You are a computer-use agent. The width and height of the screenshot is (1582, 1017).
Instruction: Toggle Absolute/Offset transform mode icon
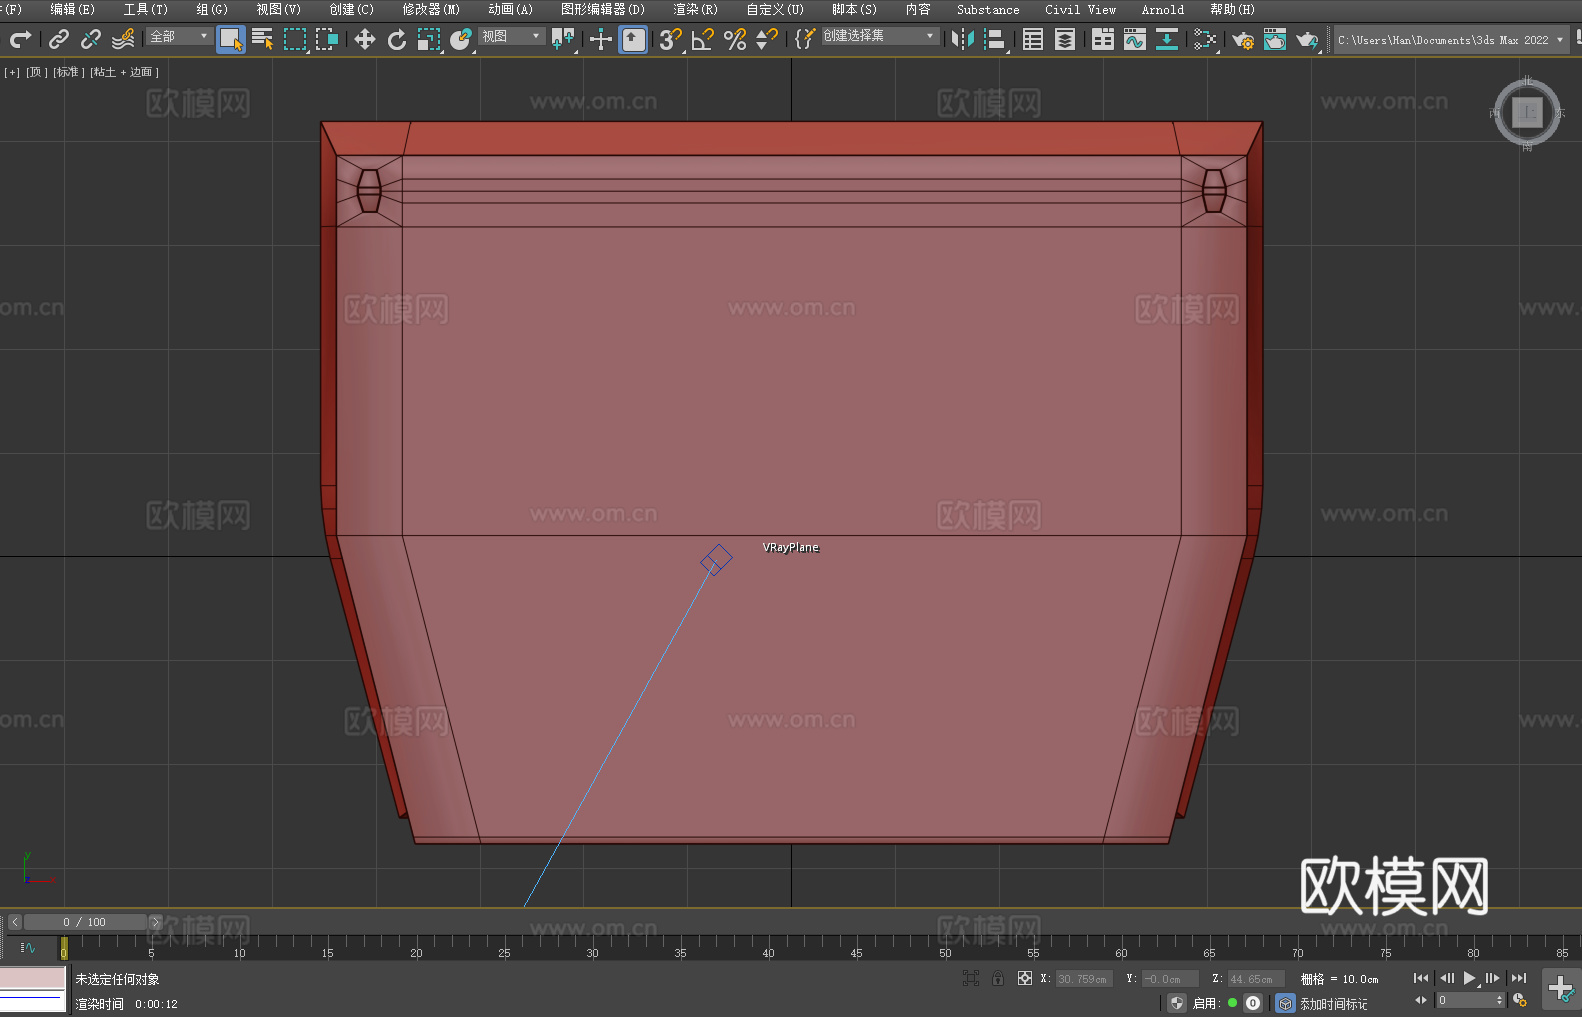tap(1025, 978)
